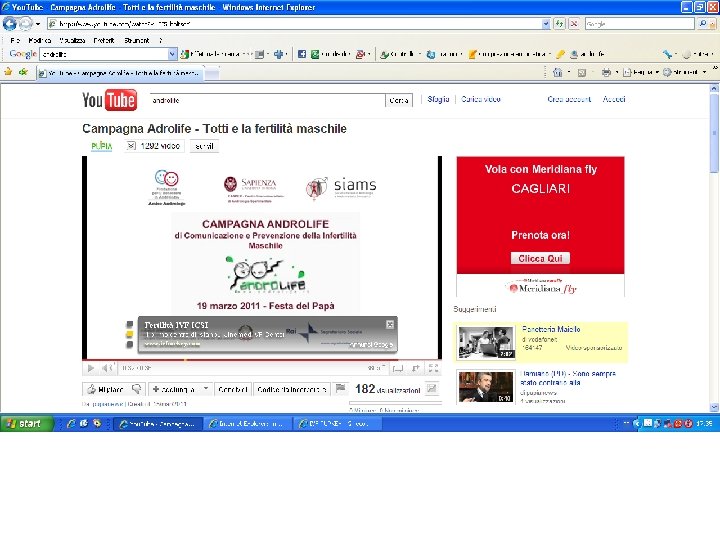Click the YouTube Cerca search button
The height and width of the screenshot is (540, 720).
(399, 100)
